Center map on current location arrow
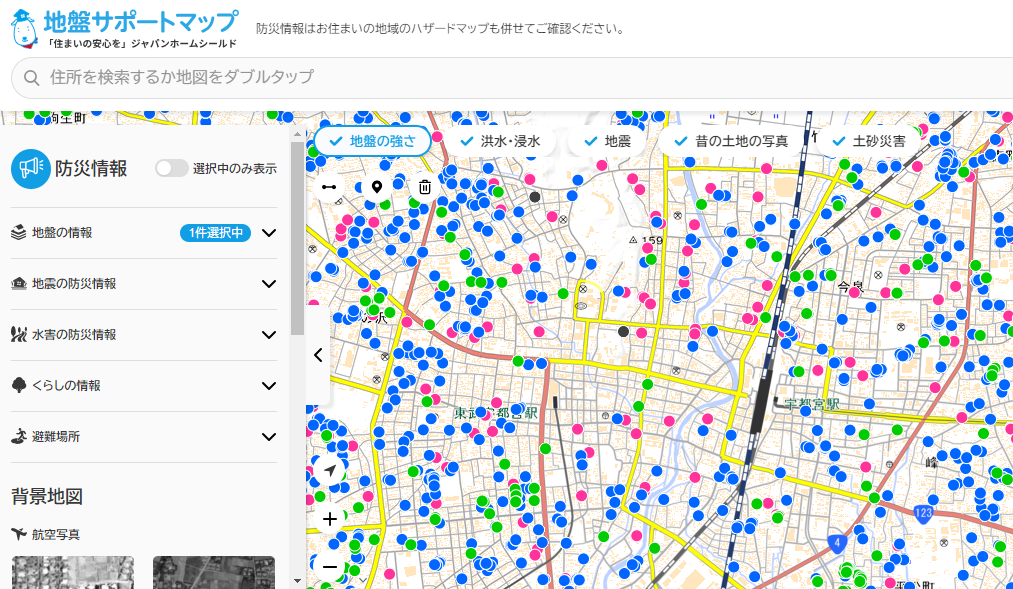Image resolution: width=1013 pixels, height=589 pixels. 330,470
